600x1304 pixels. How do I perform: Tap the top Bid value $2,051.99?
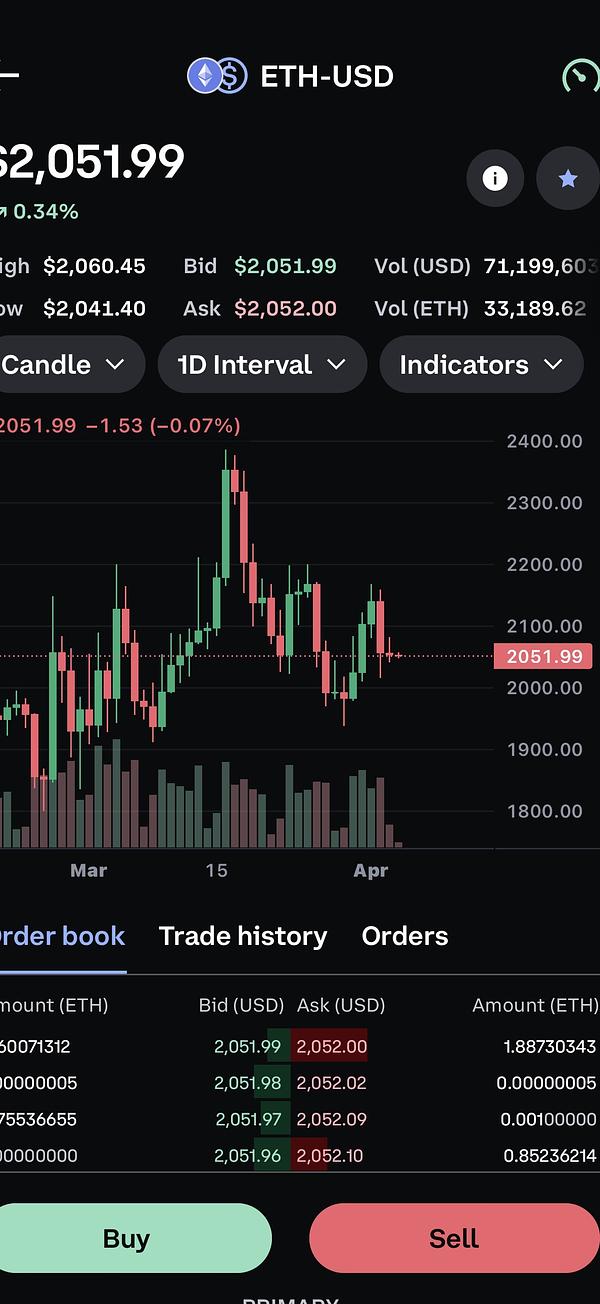[x=285, y=266]
